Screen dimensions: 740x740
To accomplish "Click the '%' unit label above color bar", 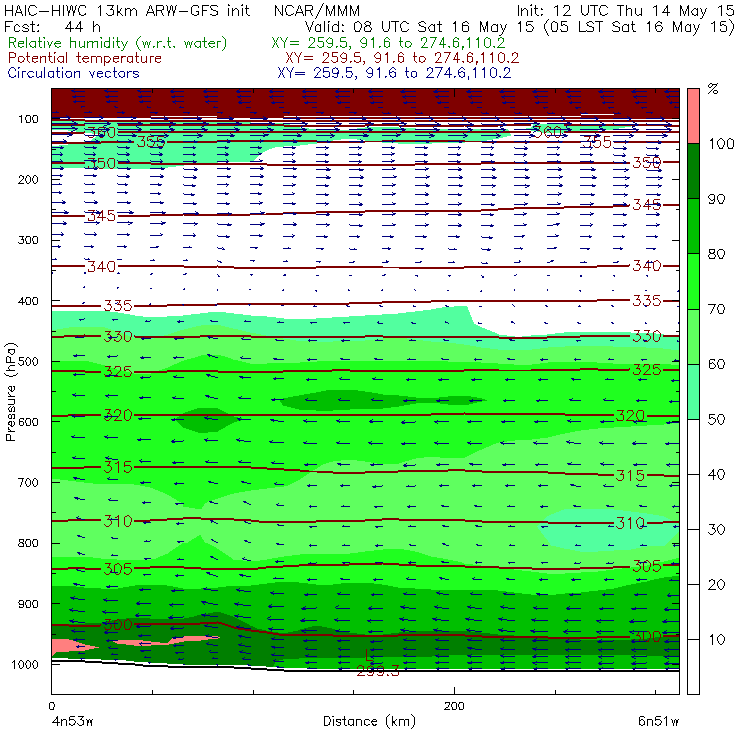I will pyautogui.click(x=713, y=88).
